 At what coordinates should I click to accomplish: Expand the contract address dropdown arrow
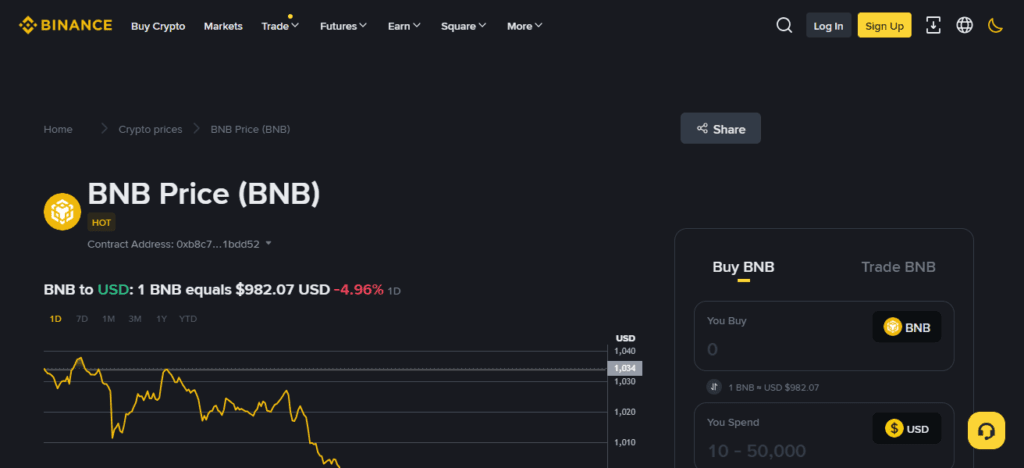coord(269,243)
